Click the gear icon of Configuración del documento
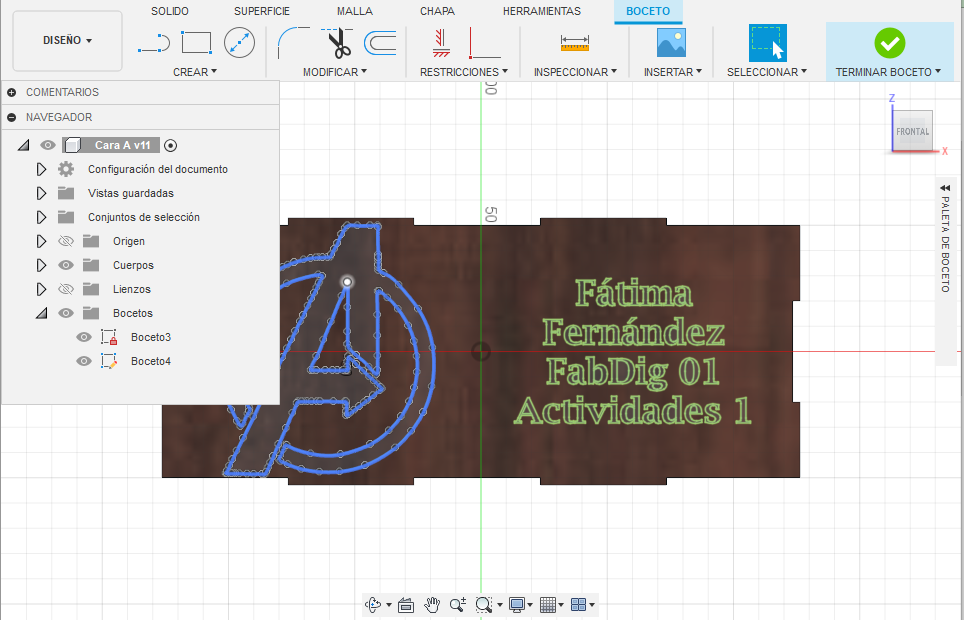This screenshot has width=964, height=620. tap(66, 169)
